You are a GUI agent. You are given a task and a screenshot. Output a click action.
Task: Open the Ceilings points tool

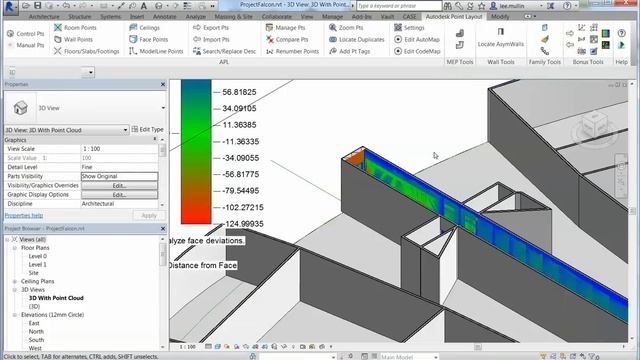[x=144, y=27]
